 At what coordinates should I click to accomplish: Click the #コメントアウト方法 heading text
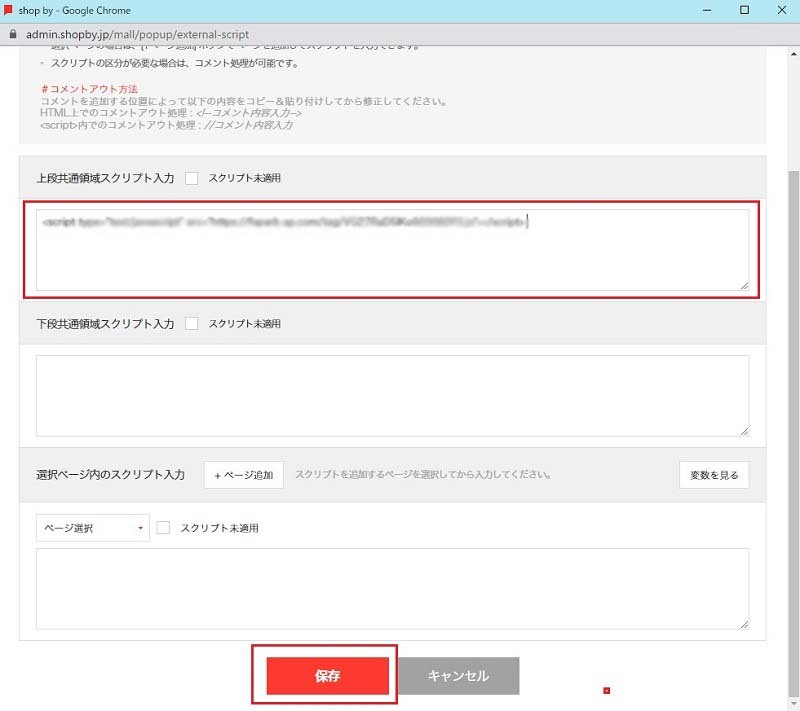89,89
